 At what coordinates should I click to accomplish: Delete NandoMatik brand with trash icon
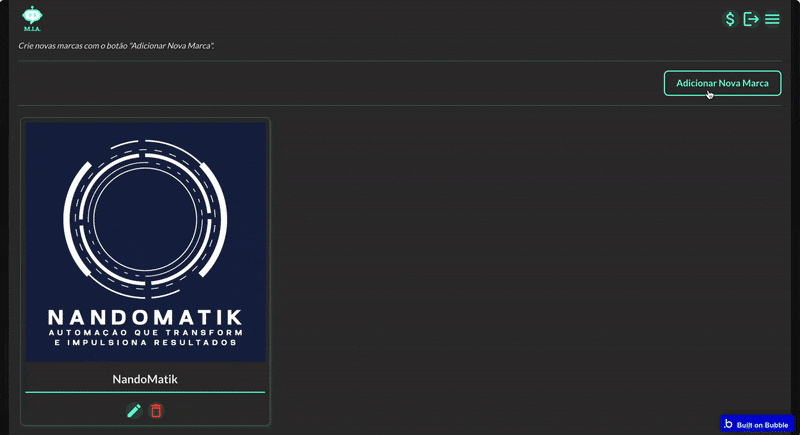pyautogui.click(x=156, y=411)
